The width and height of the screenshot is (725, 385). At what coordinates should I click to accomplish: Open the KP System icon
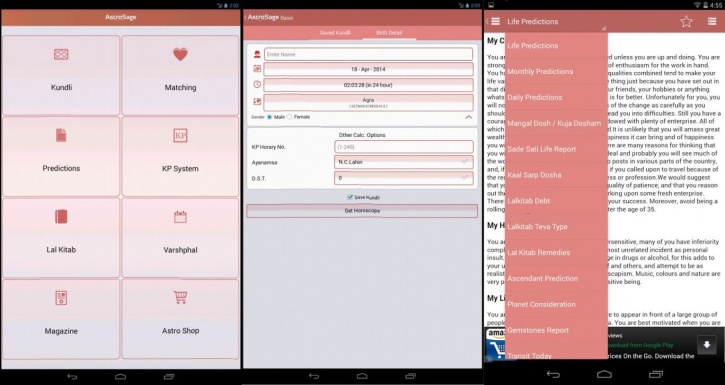point(180,136)
